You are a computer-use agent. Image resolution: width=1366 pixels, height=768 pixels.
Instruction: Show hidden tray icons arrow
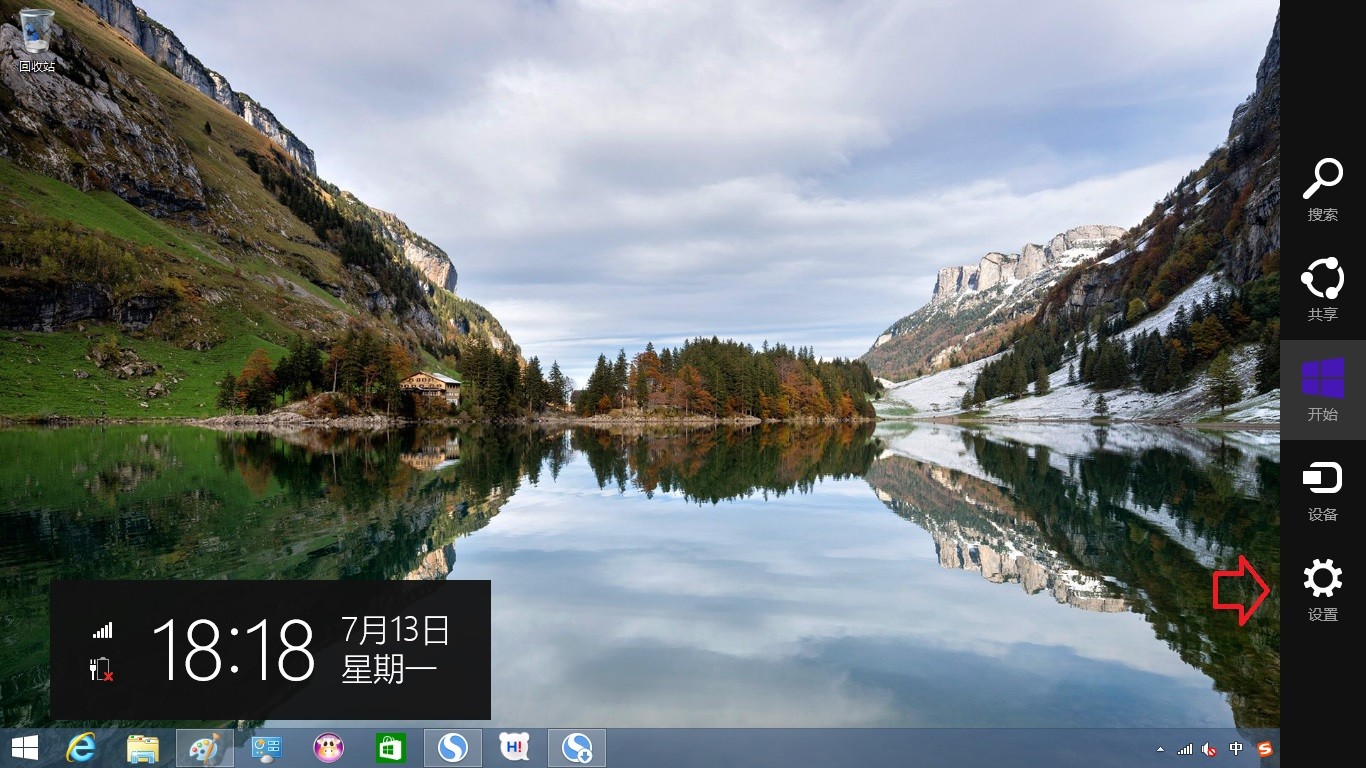[x=1160, y=749]
